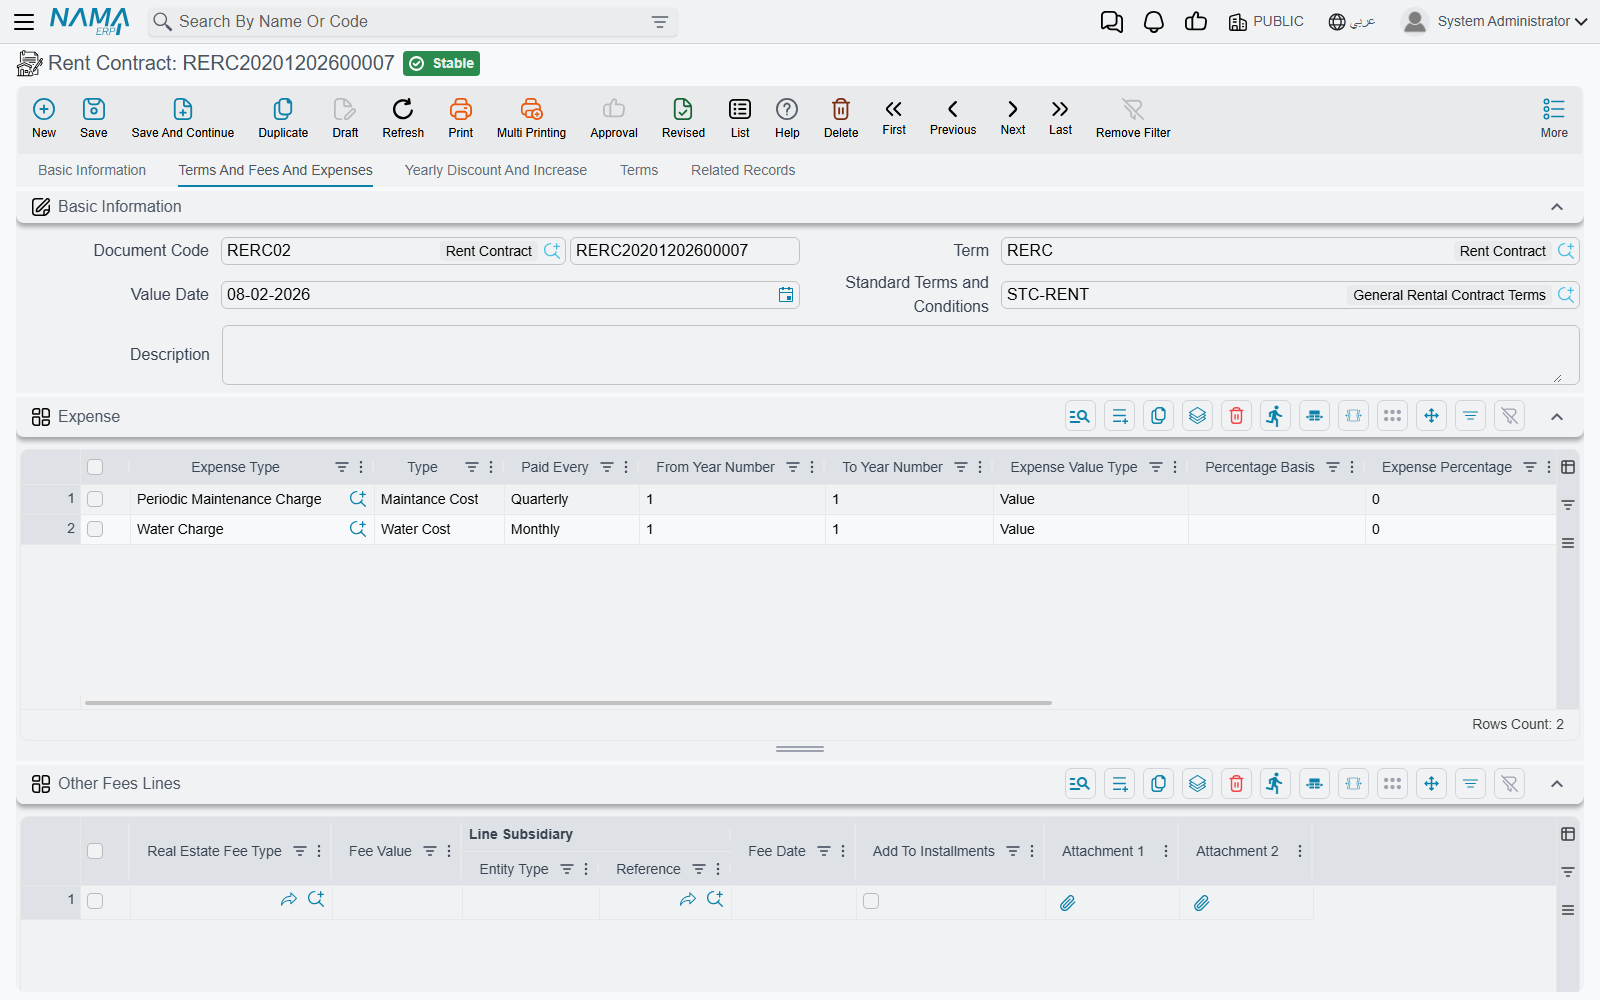
Task: Switch to Basic Information tab
Action: (x=92, y=170)
